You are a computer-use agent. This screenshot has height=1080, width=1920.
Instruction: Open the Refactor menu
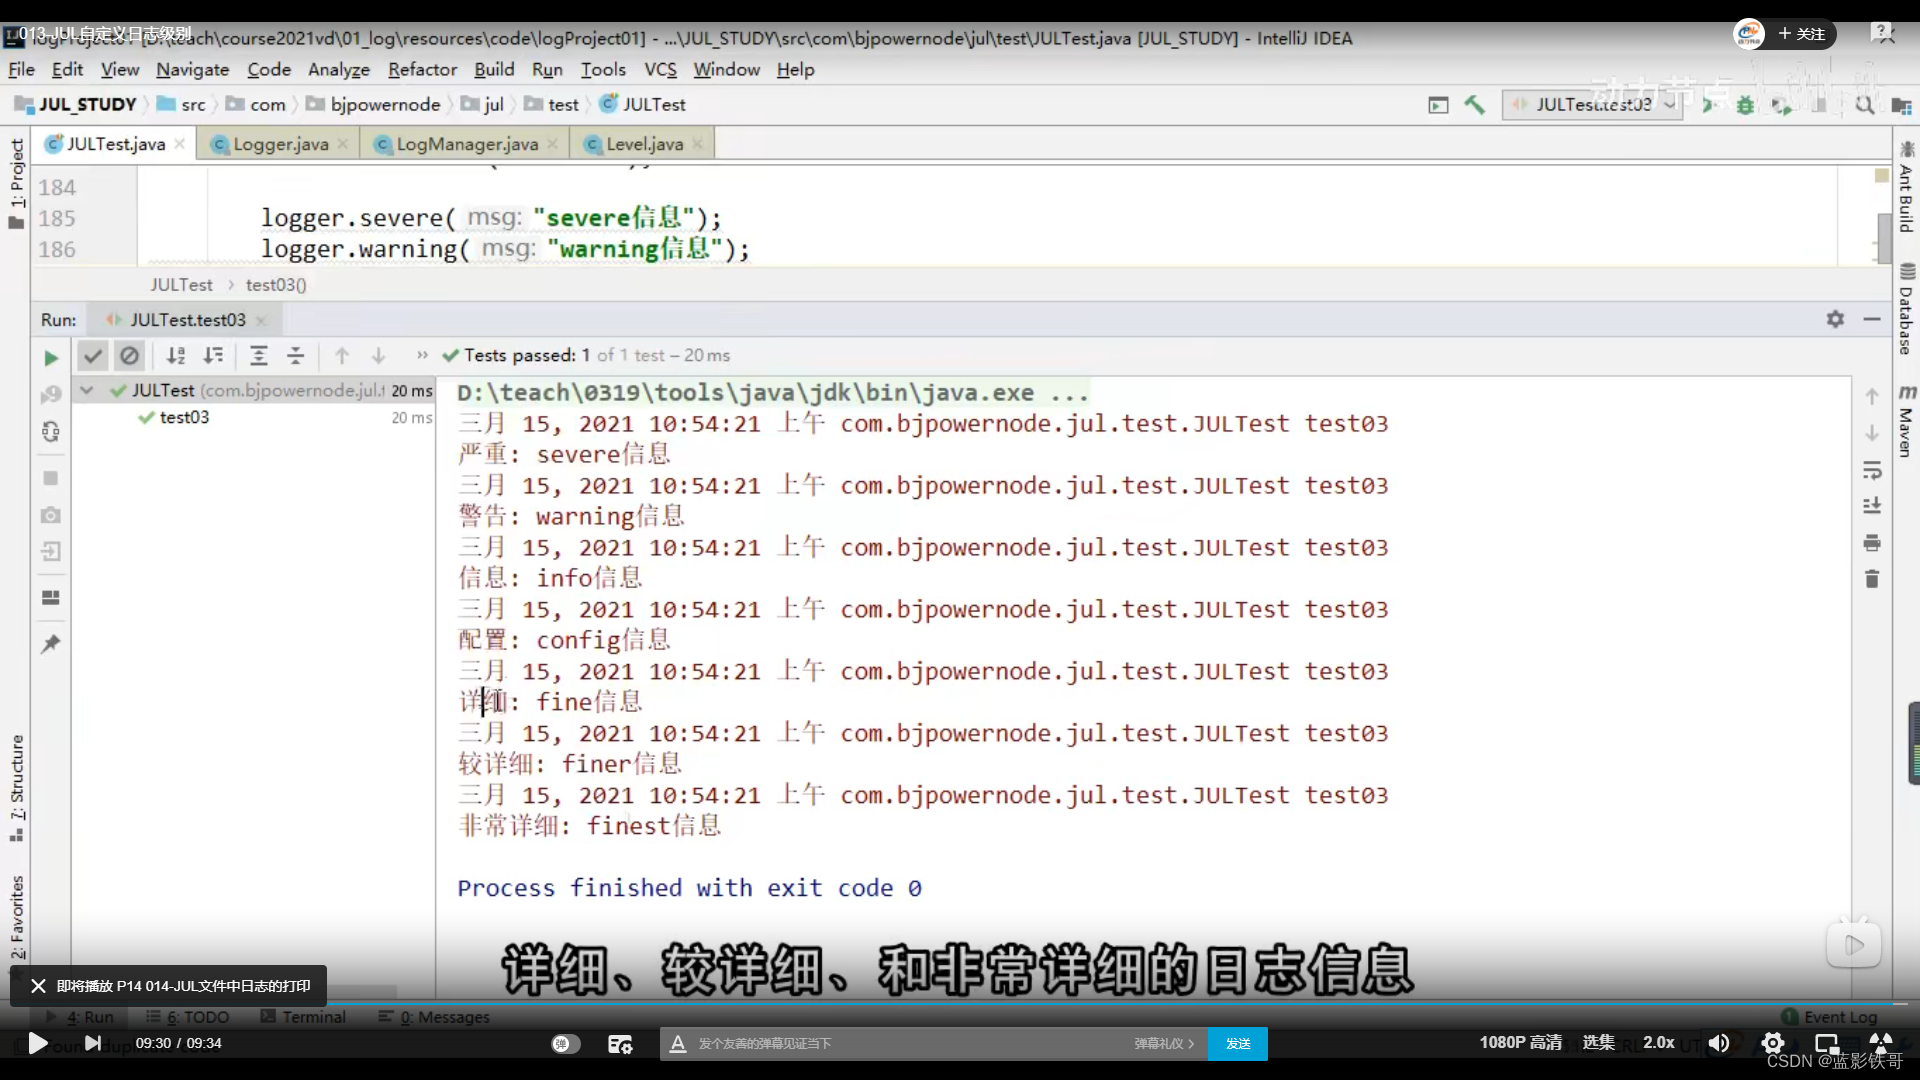[422, 70]
